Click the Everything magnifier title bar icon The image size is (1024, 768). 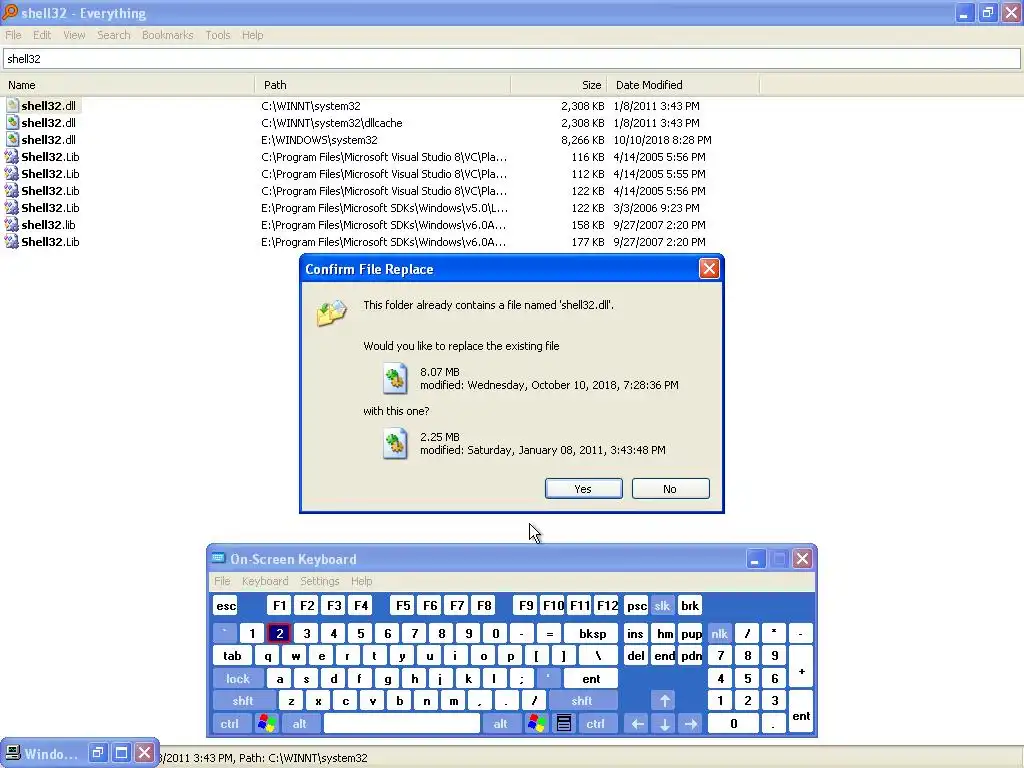[x=10, y=12]
